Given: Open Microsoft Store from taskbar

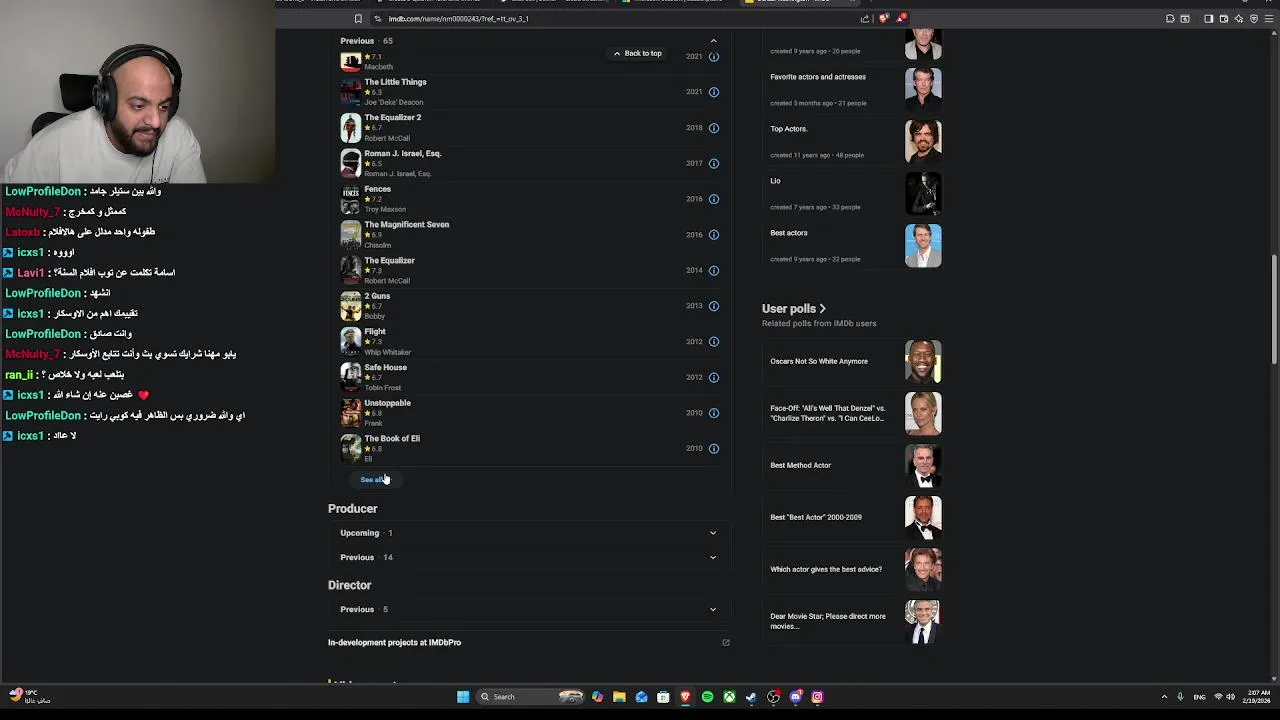Looking at the screenshot, I should click(x=663, y=697).
